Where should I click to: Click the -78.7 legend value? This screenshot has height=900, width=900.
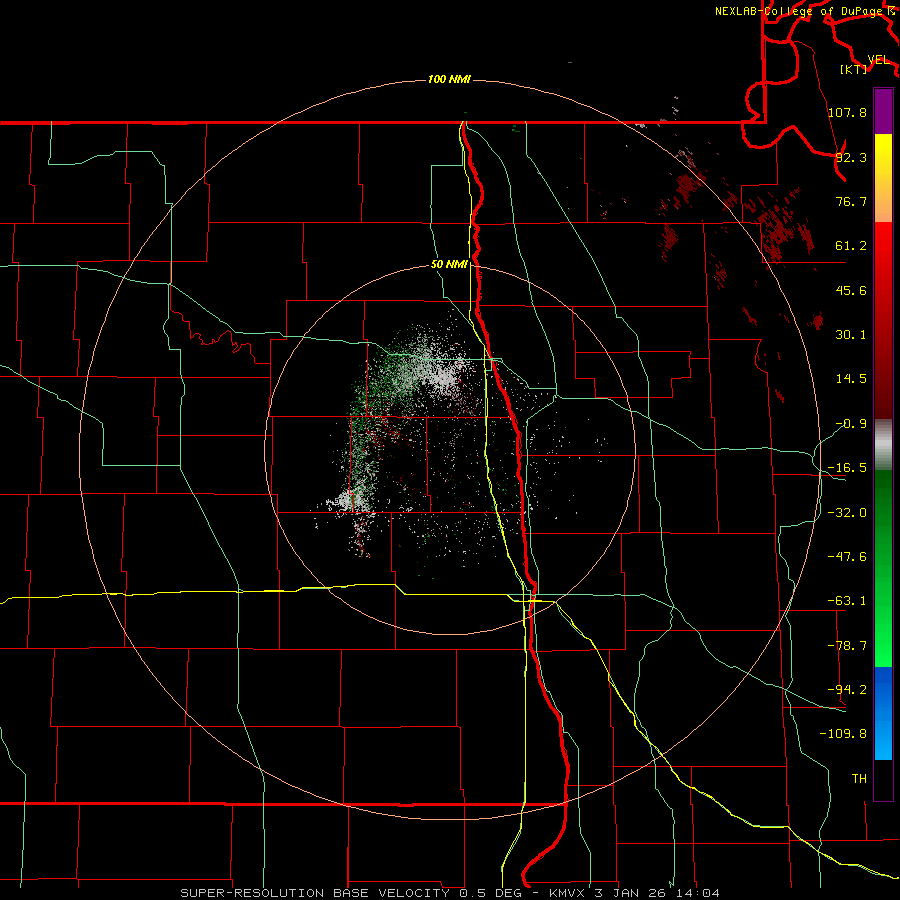coord(847,646)
